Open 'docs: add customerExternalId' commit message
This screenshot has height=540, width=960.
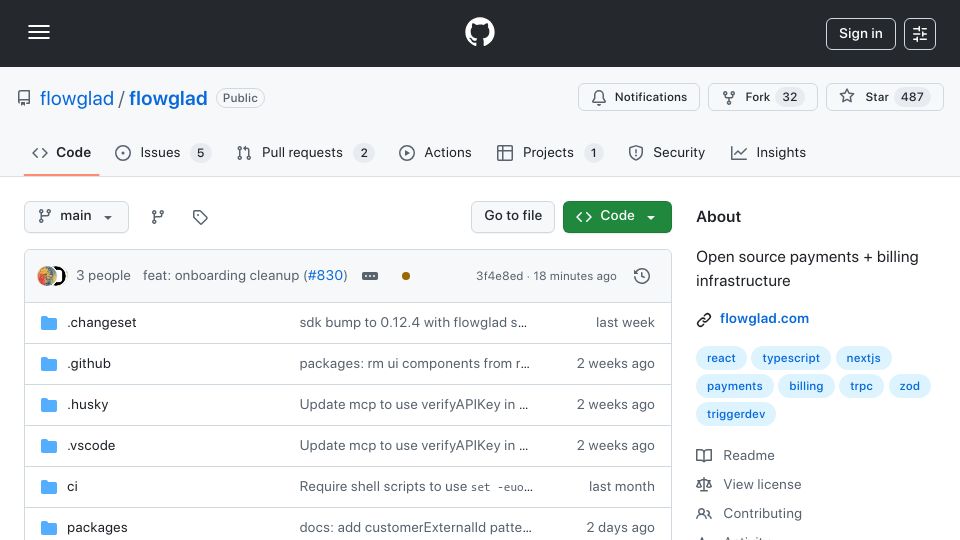[416, 528]
